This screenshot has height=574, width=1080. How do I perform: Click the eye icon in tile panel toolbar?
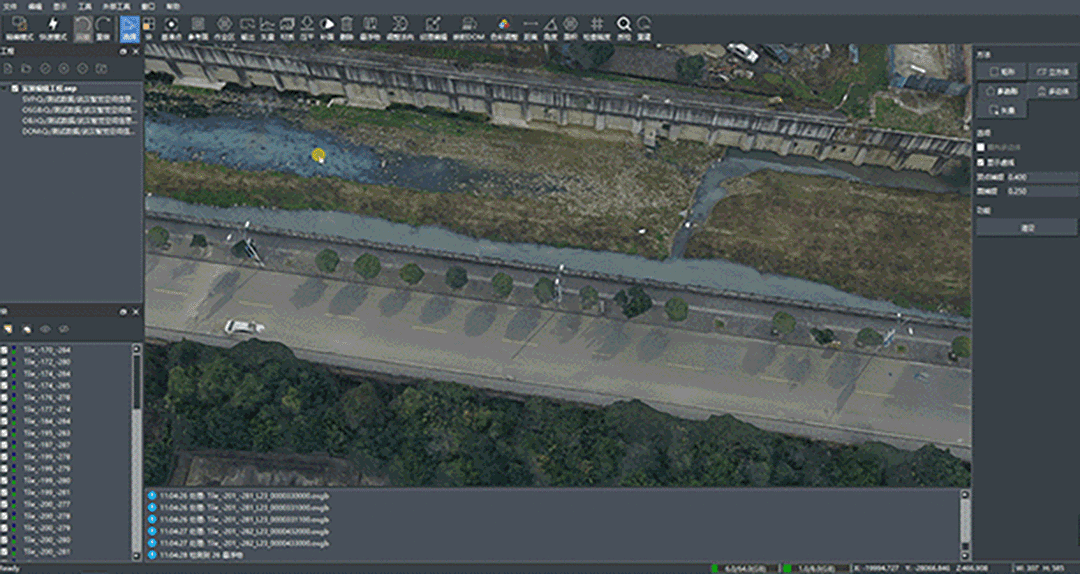[x=46, y=328]
